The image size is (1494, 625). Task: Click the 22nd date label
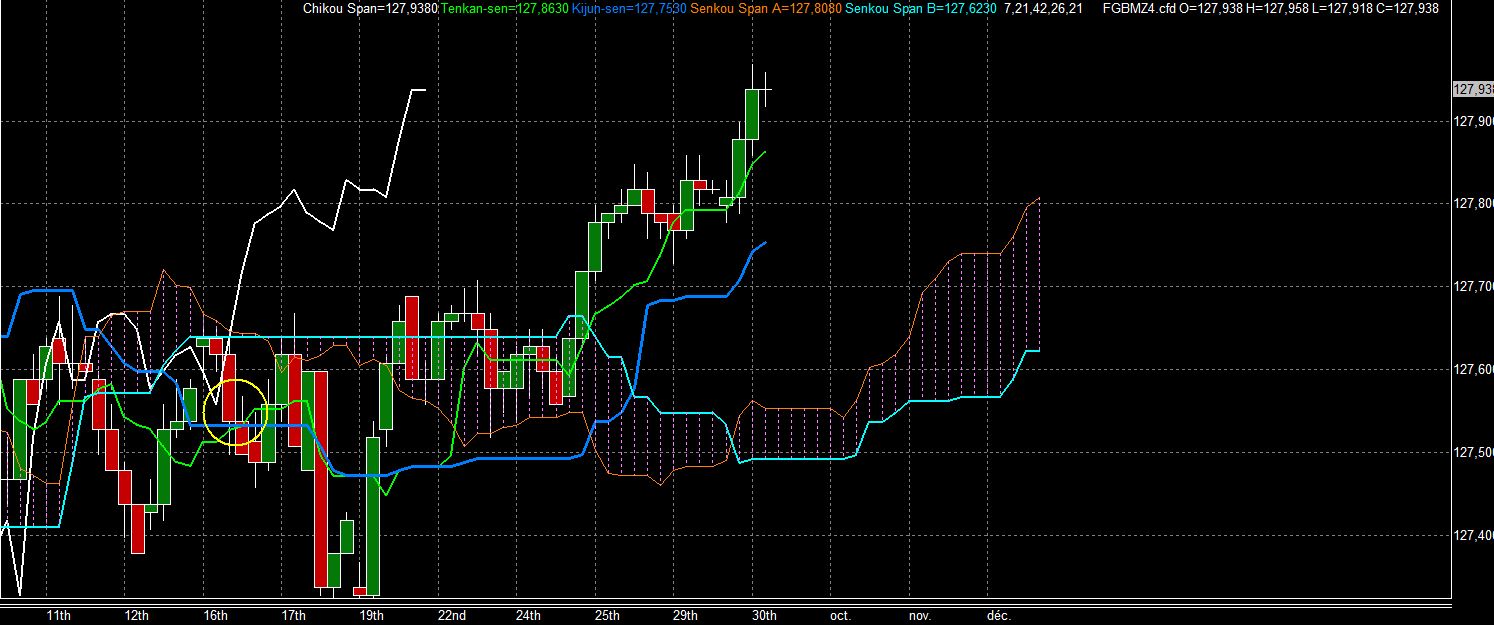point(451,615)
